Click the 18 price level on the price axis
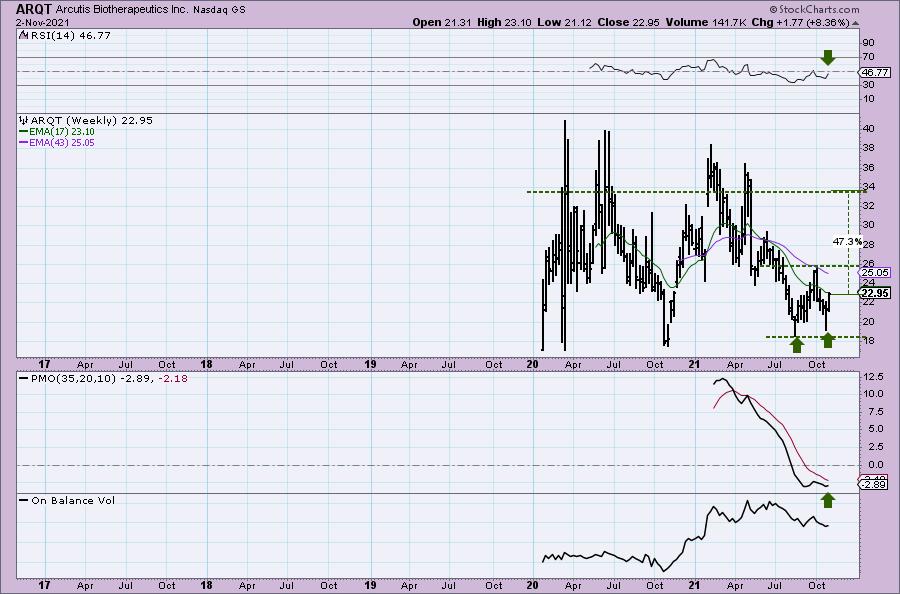 [x=869, y=341]
